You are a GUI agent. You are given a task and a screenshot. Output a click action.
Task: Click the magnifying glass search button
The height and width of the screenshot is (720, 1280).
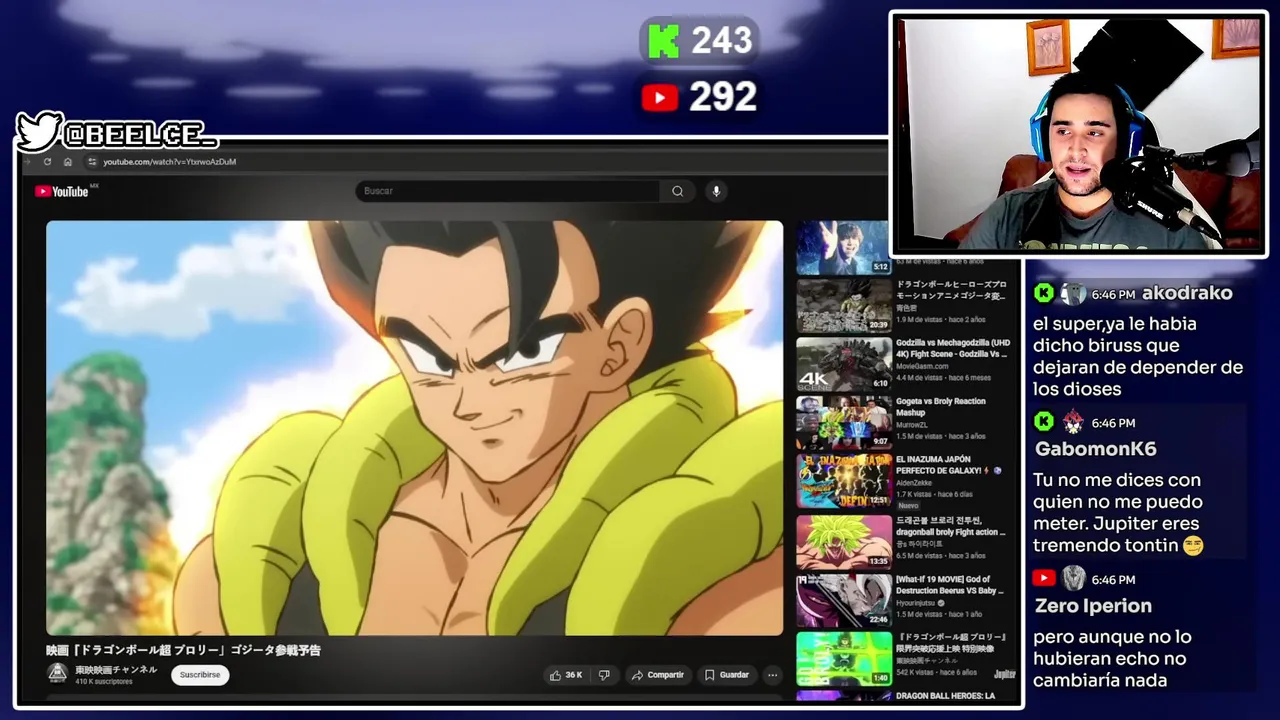click(x=677, y=191)
